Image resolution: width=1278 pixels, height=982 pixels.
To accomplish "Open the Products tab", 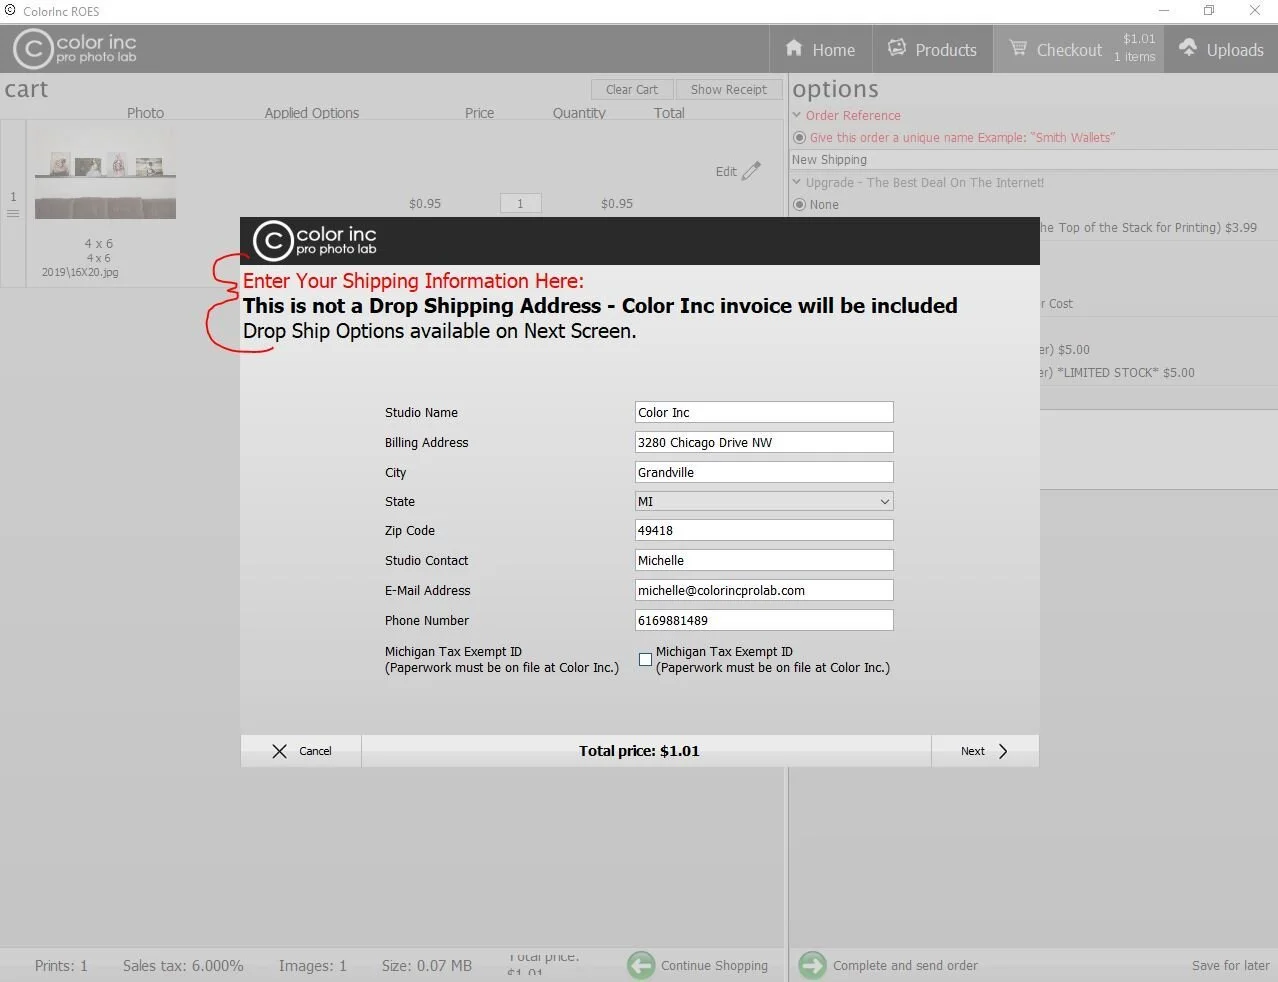I will click(932, 49).
